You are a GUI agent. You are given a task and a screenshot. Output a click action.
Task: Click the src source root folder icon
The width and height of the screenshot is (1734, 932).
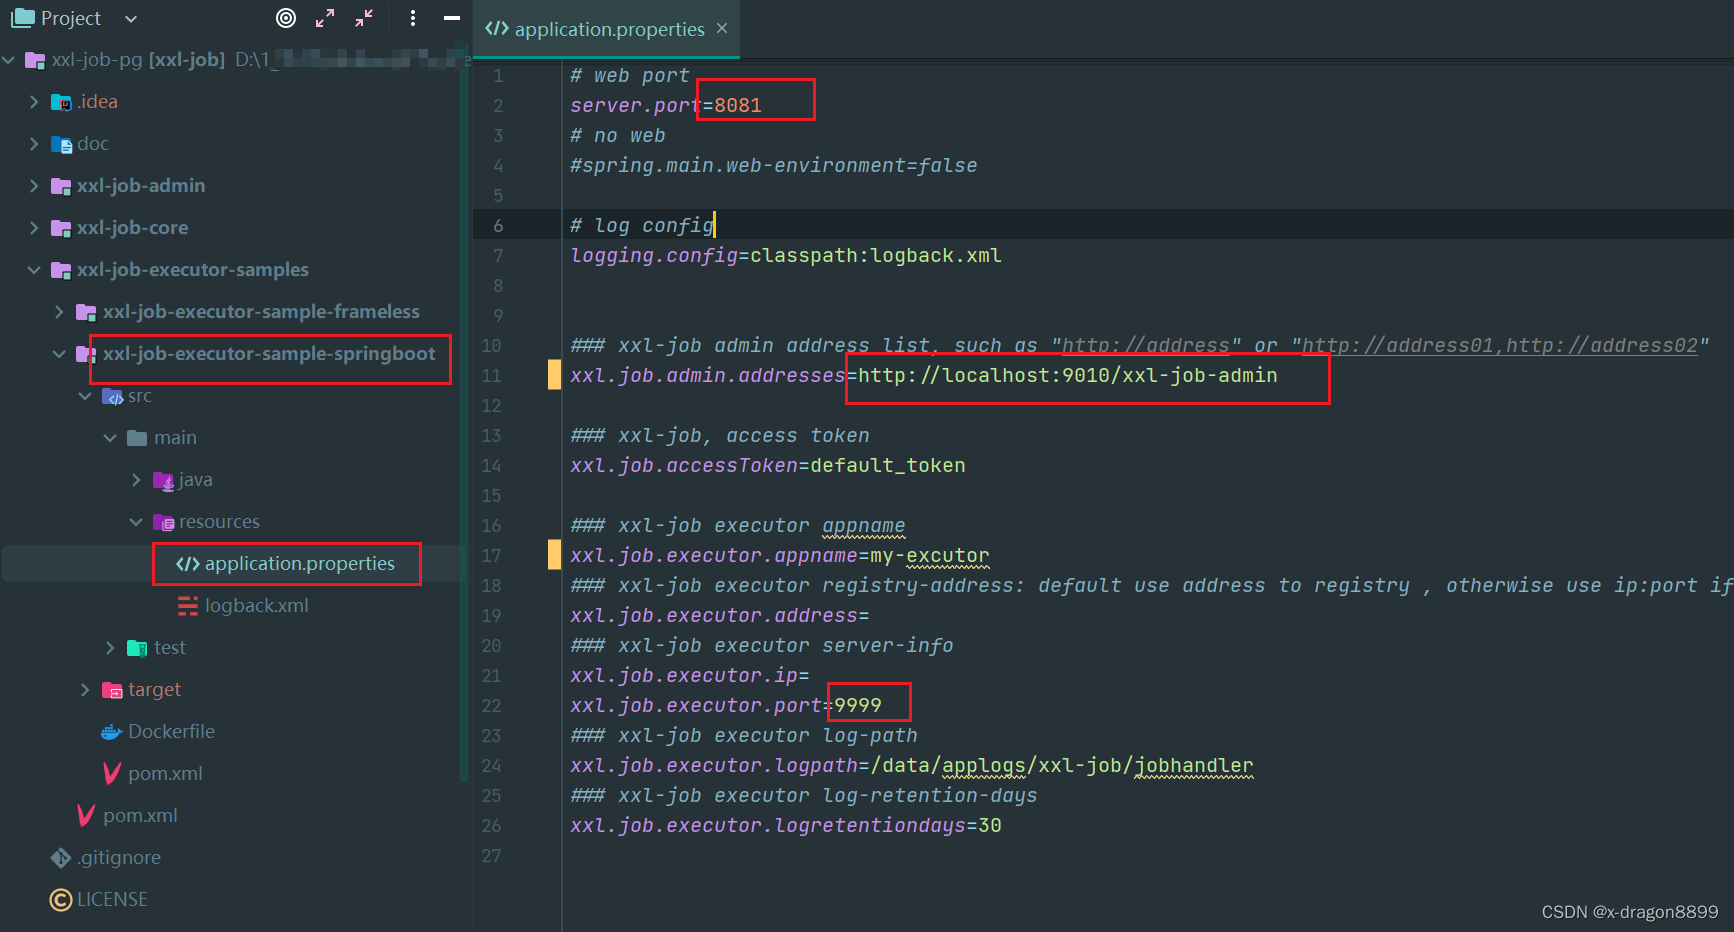point(112,396)
